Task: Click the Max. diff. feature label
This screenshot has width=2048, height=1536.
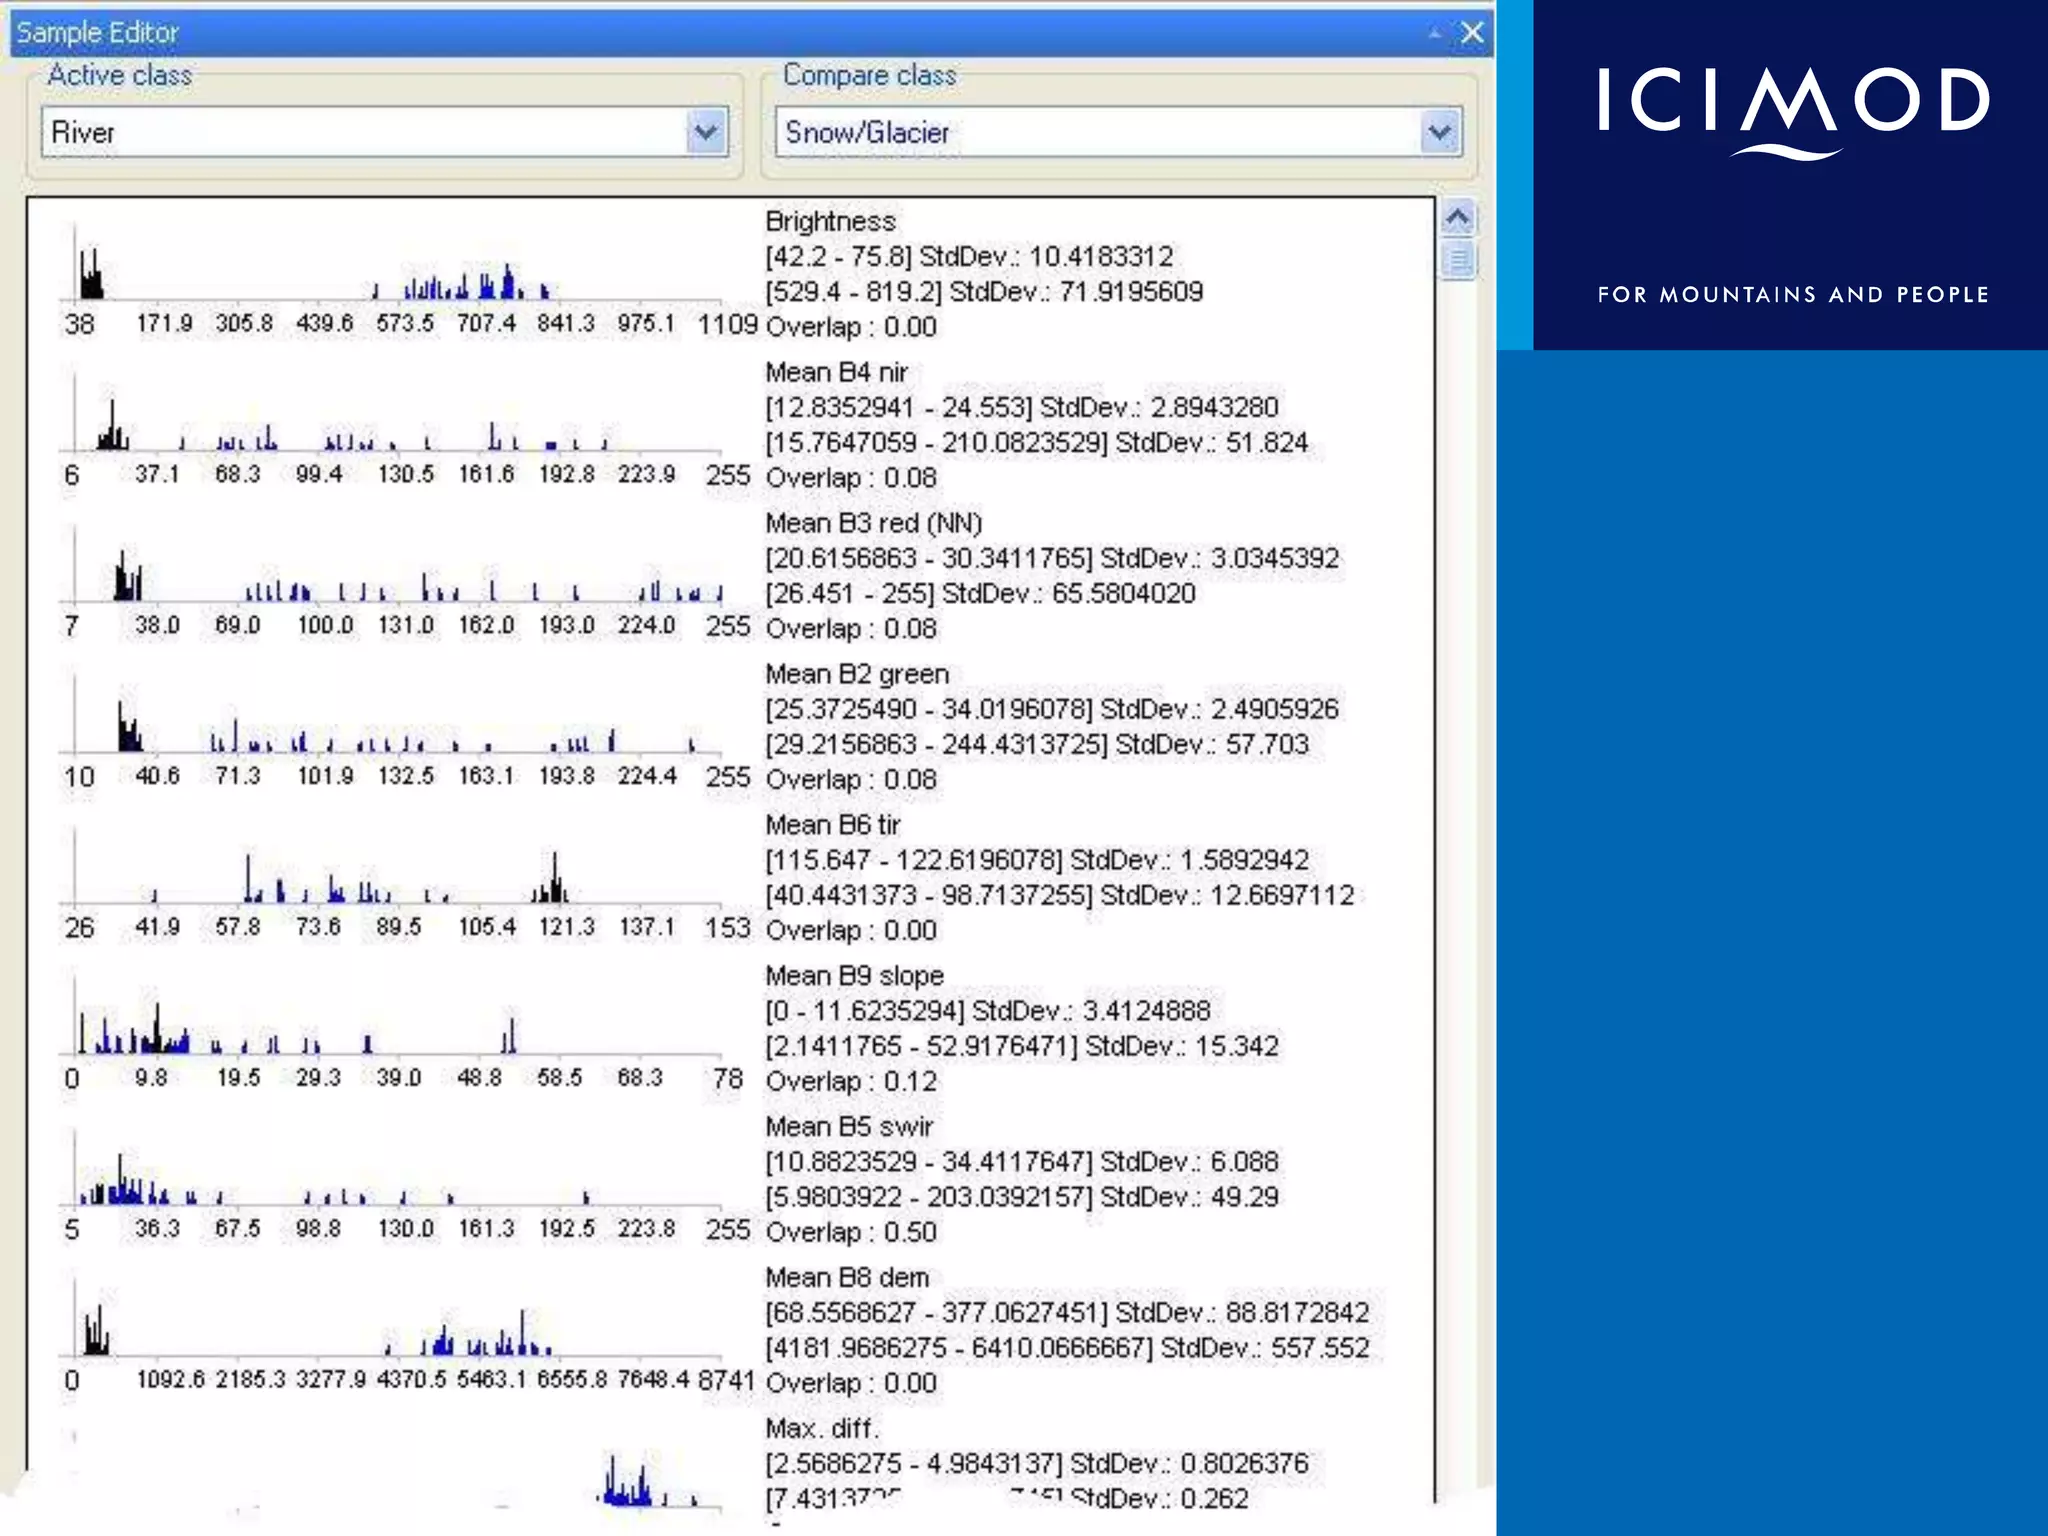Action: pos(822,1428)
